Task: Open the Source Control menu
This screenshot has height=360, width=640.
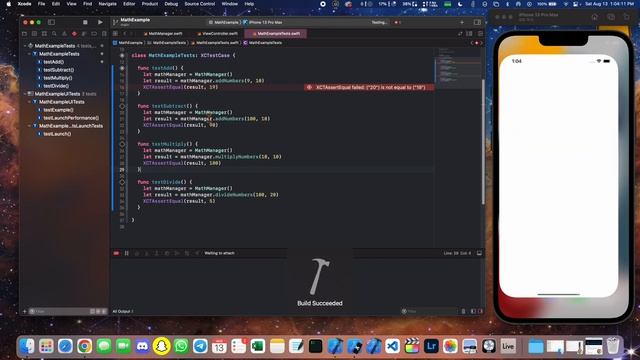Action: tap(200, 4)
